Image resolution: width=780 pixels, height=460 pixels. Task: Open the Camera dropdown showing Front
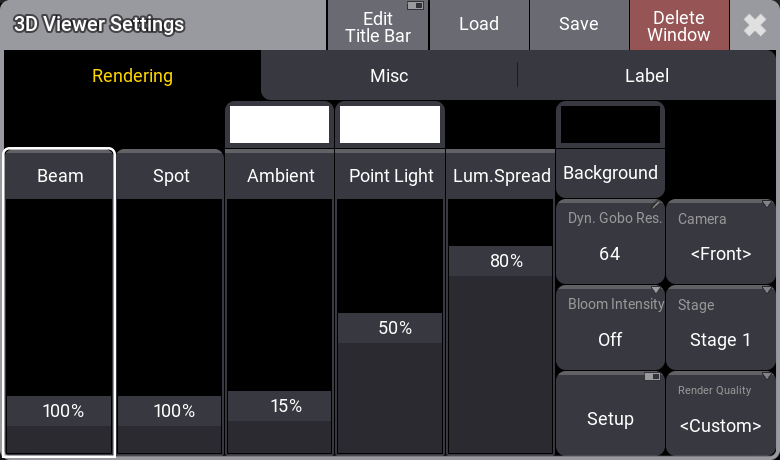720,242
